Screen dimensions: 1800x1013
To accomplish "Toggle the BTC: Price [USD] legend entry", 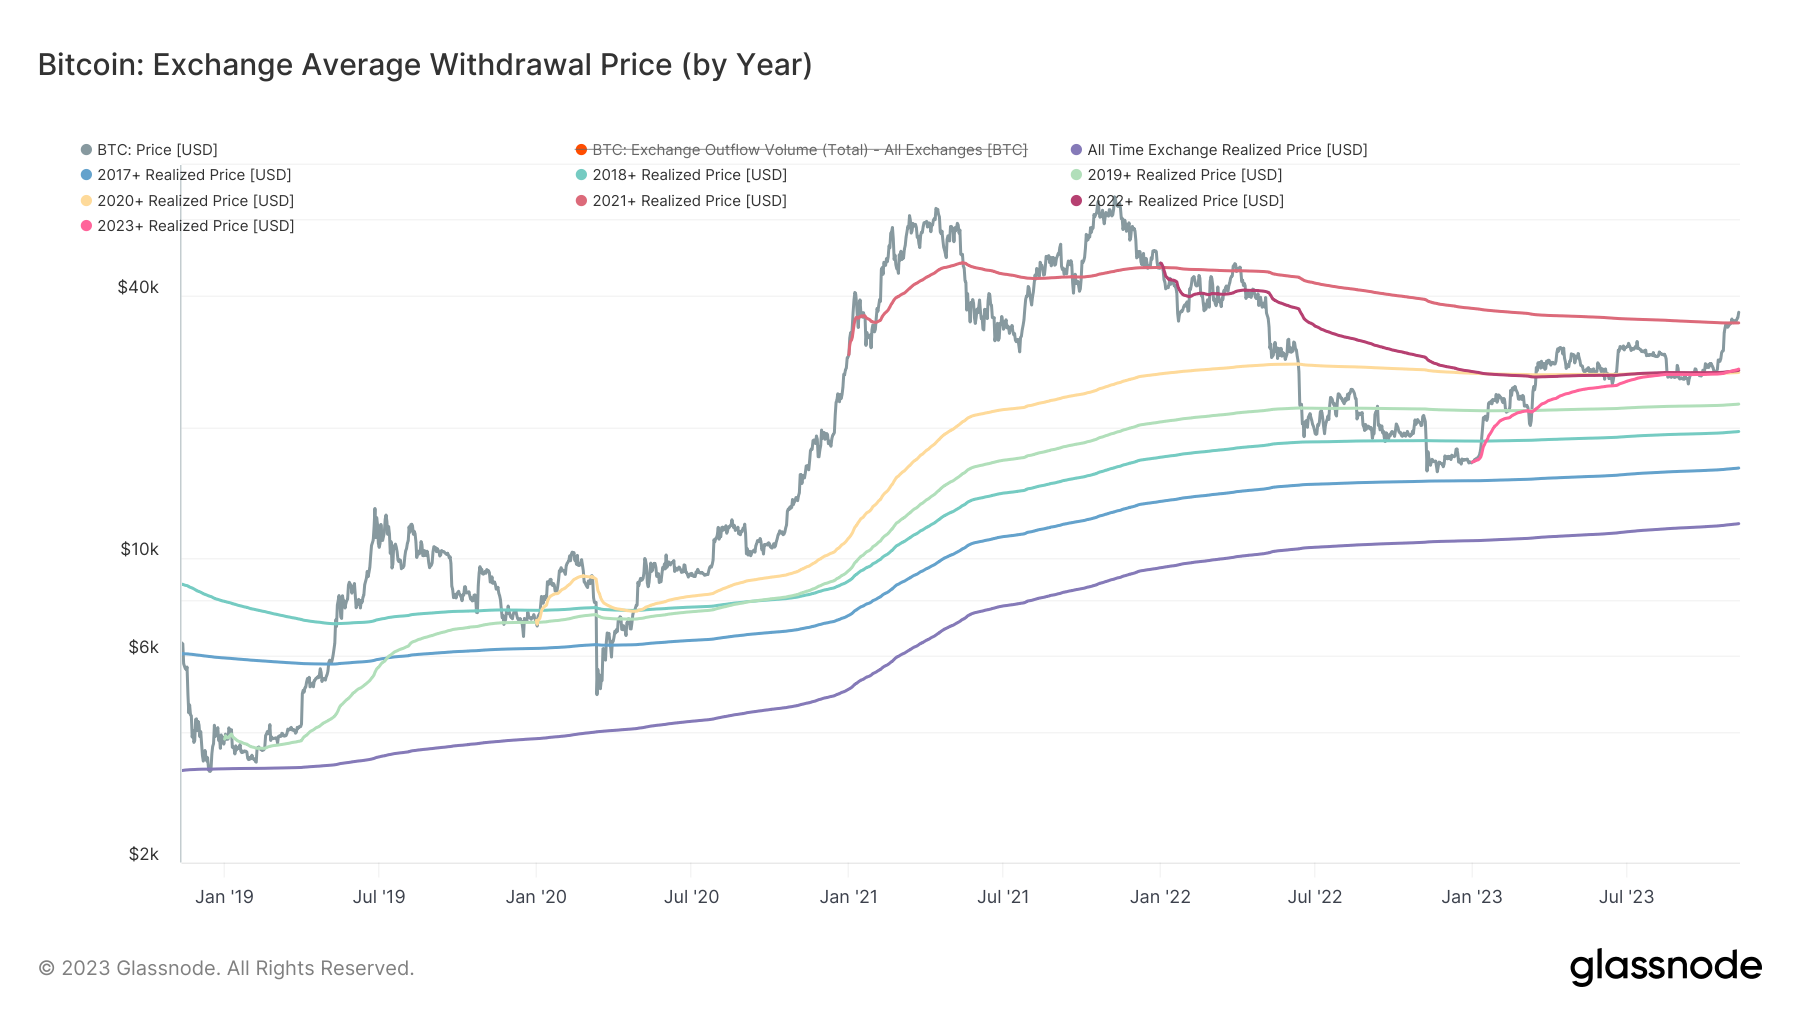I will coord(157,150).
